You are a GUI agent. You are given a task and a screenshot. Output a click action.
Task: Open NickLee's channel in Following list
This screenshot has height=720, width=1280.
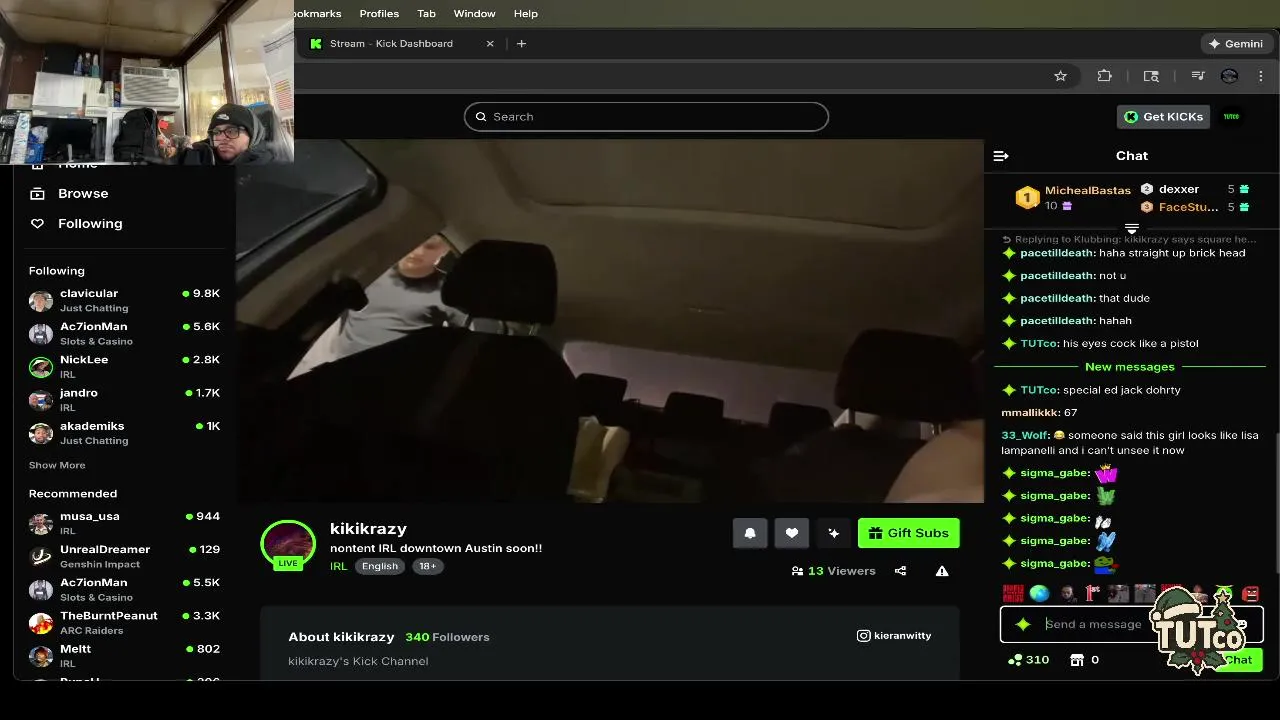tap(124, 366)
